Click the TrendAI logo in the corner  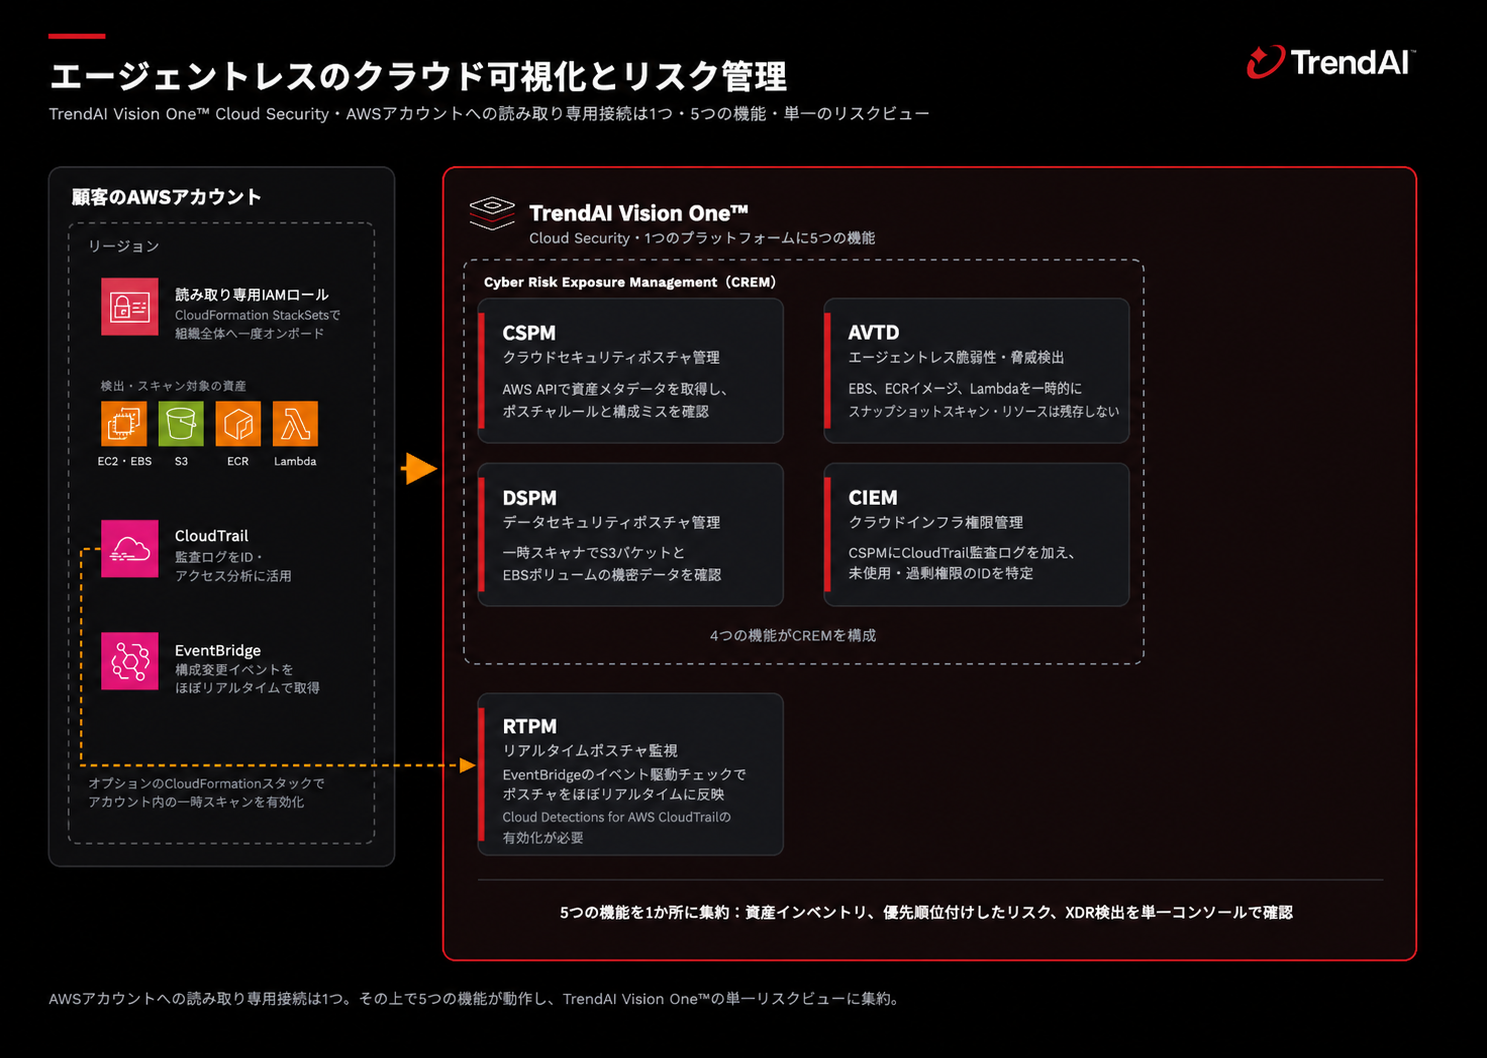coord(1330,62)
